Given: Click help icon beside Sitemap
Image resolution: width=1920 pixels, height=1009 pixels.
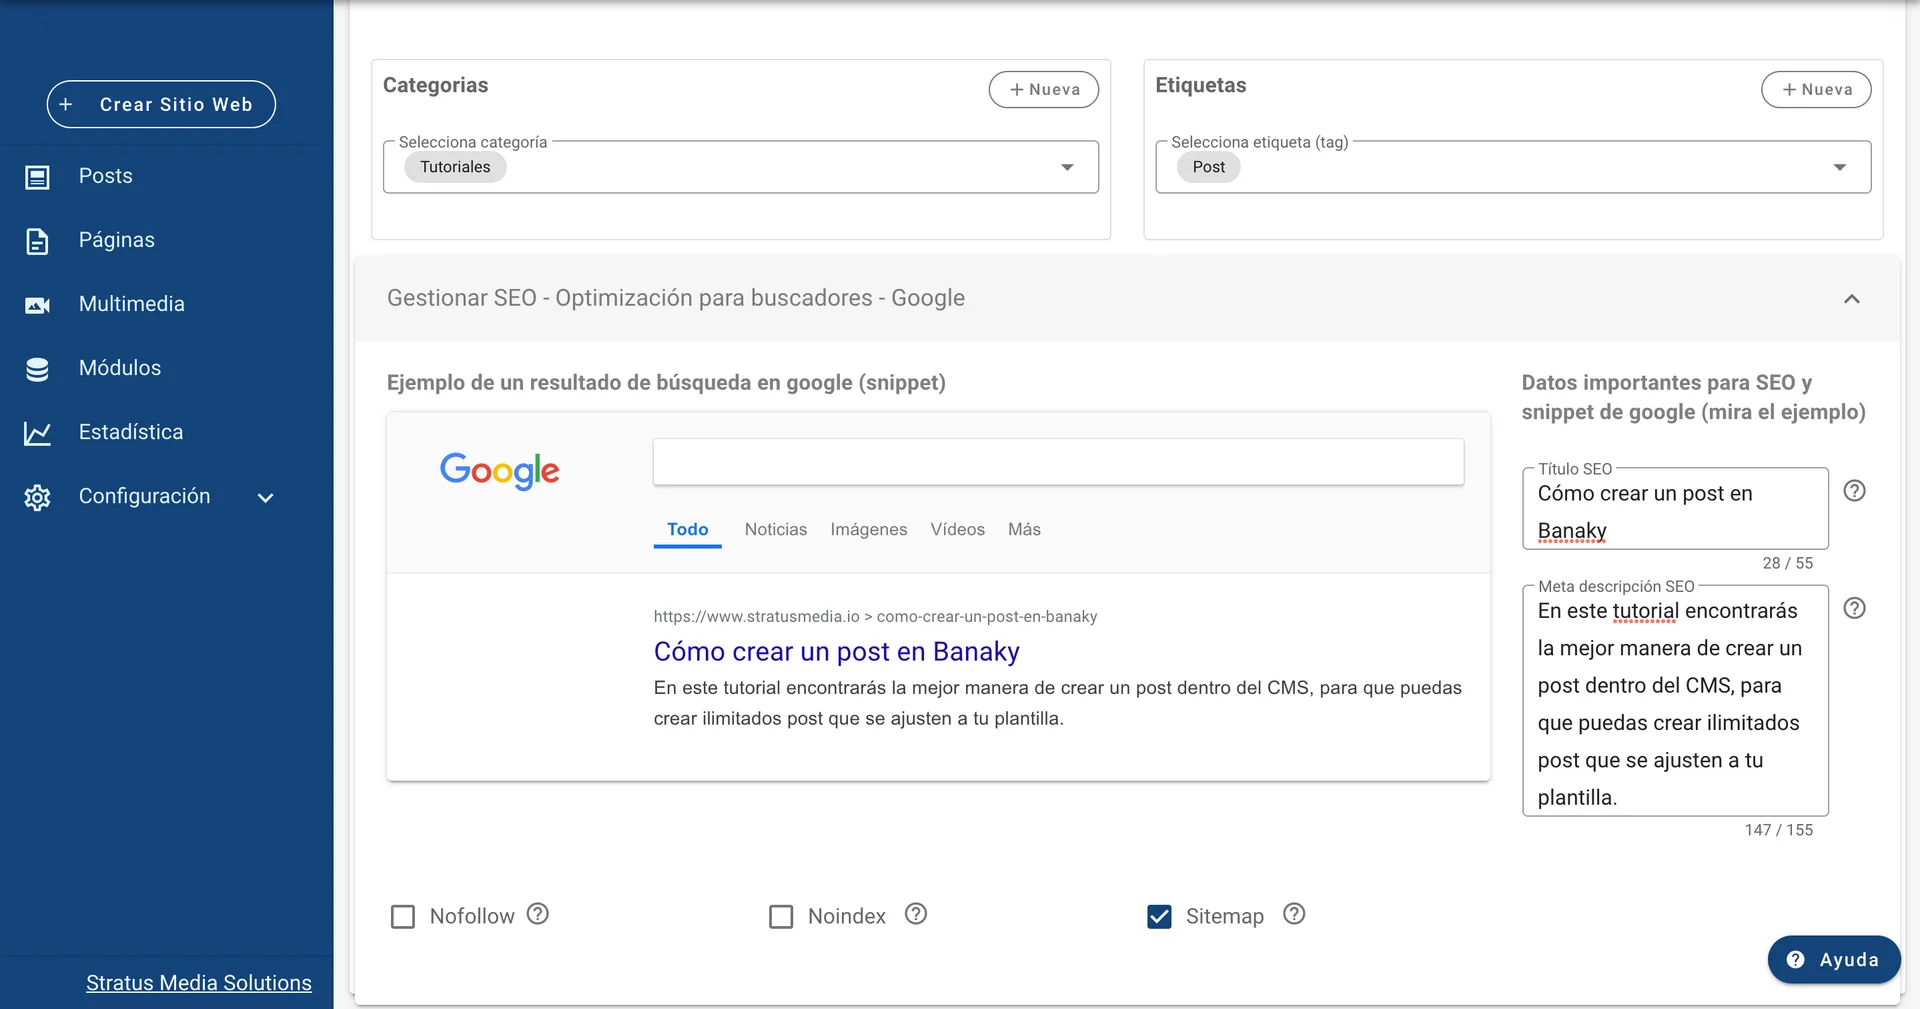Looking at the screenshot, I should (1294, 914).
